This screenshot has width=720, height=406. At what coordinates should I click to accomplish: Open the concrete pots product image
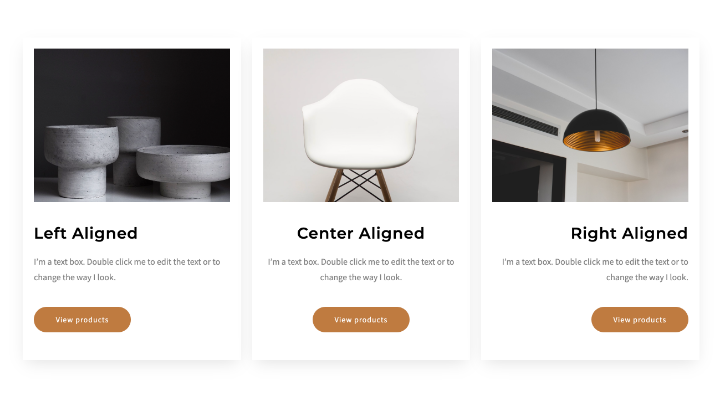click(x=132, y=125)
